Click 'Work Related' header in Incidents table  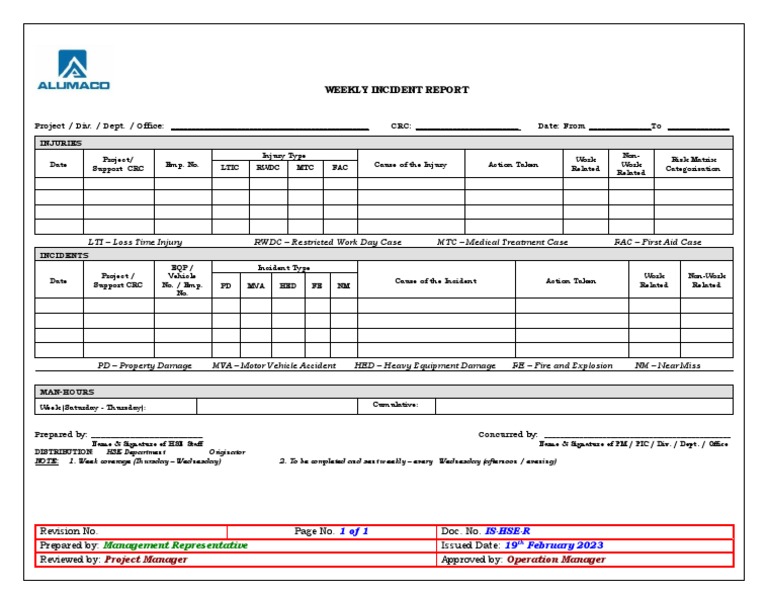click(654, 281)
